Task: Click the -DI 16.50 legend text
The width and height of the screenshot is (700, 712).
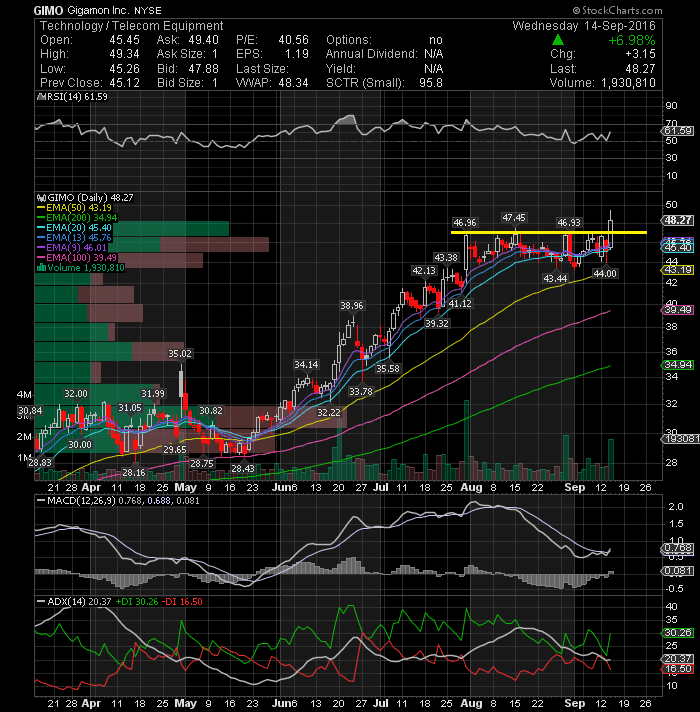Action: [x=182, y=601]
